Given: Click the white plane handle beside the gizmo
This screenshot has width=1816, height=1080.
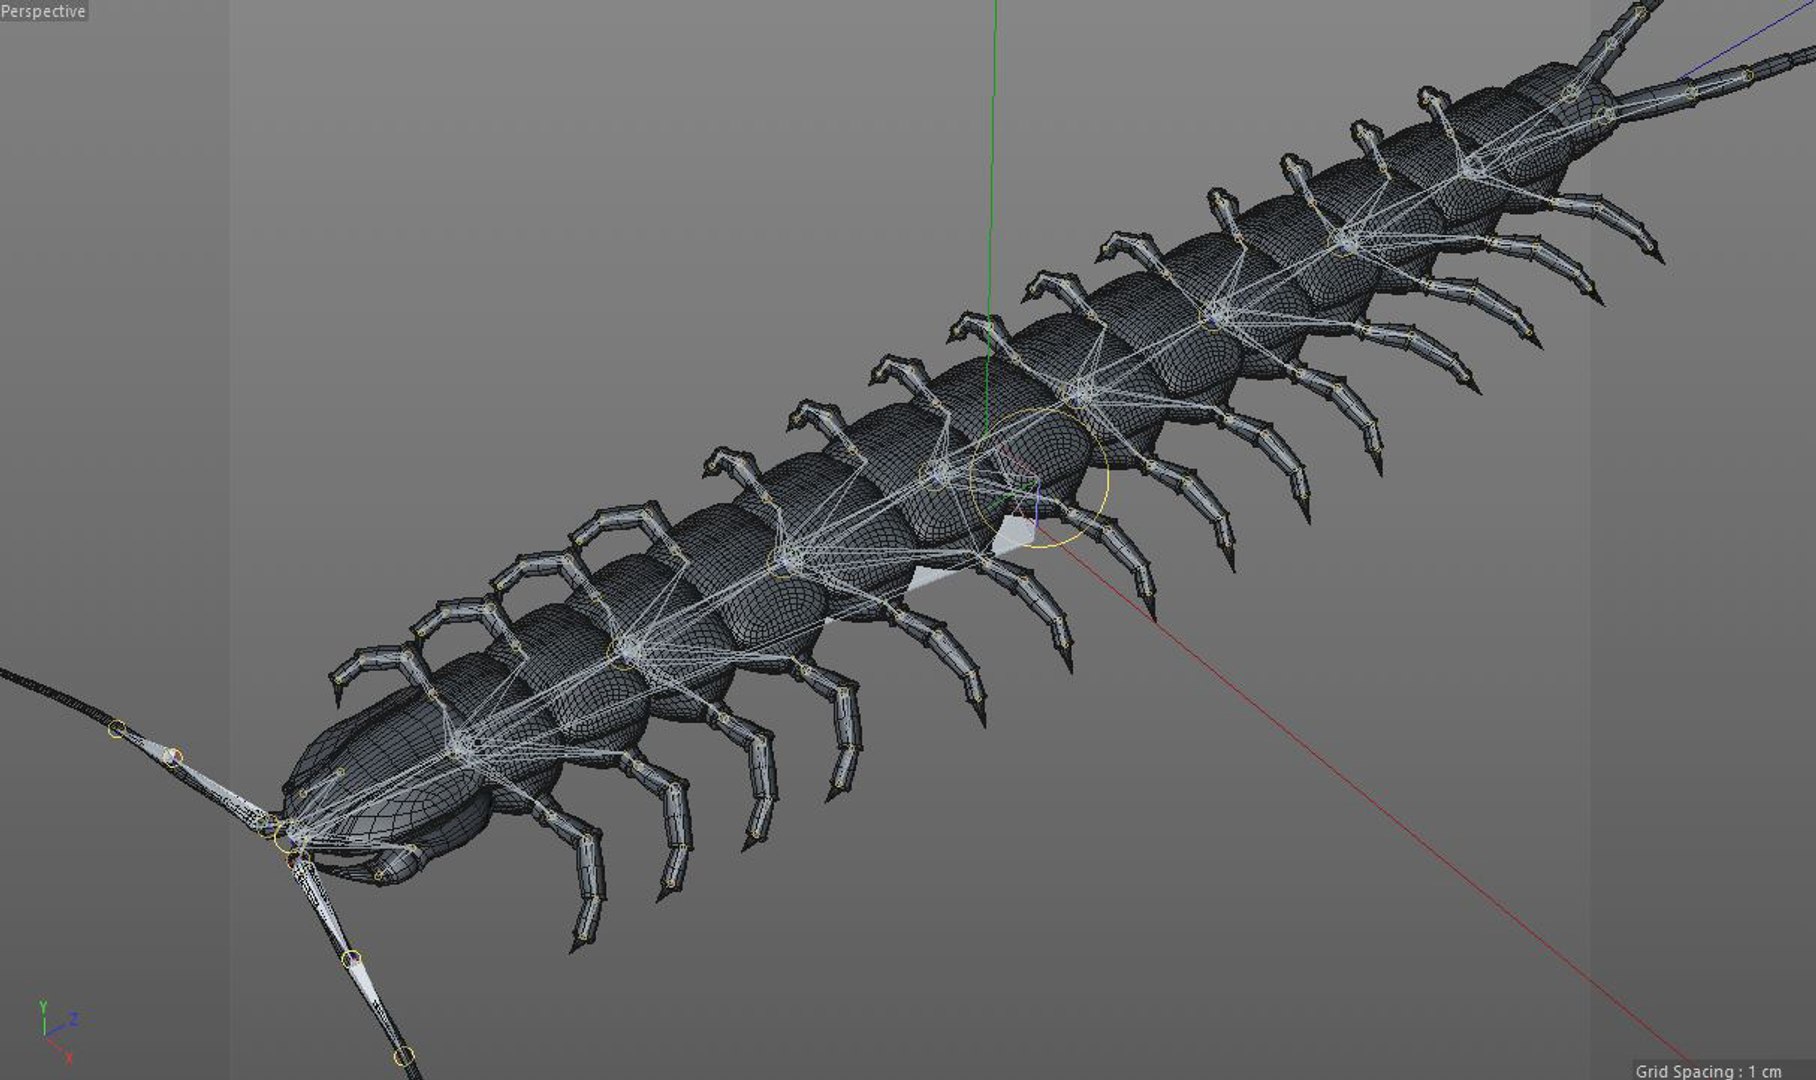Looking at the screenshot, I should click(x=1016, y=534).
